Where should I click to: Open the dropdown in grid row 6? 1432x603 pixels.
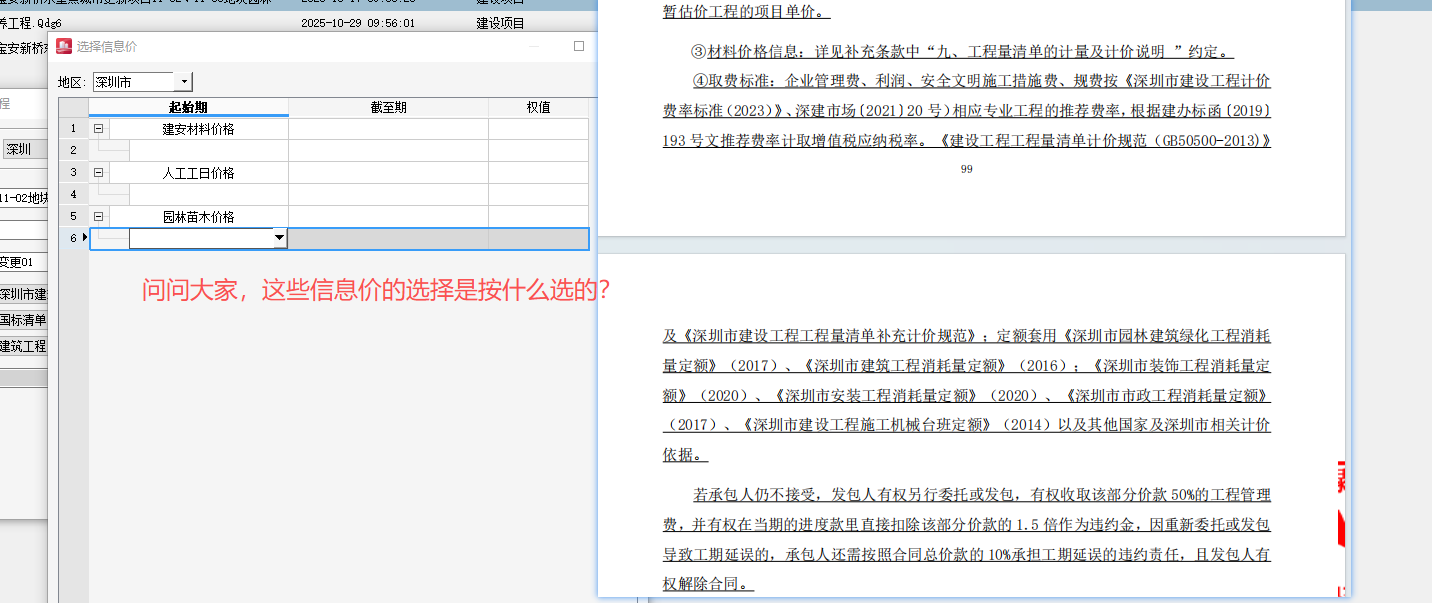pyautogui.click(x=280, y=238)
